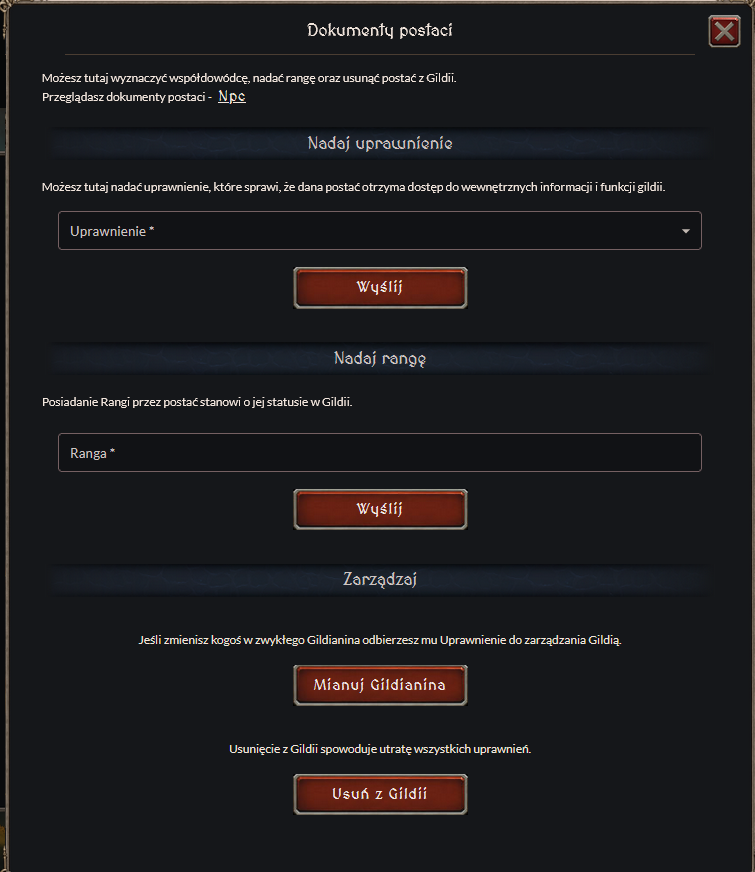Open the Npc character link
The width and height of the screenshot is (755, 872).
pos(231,97)
